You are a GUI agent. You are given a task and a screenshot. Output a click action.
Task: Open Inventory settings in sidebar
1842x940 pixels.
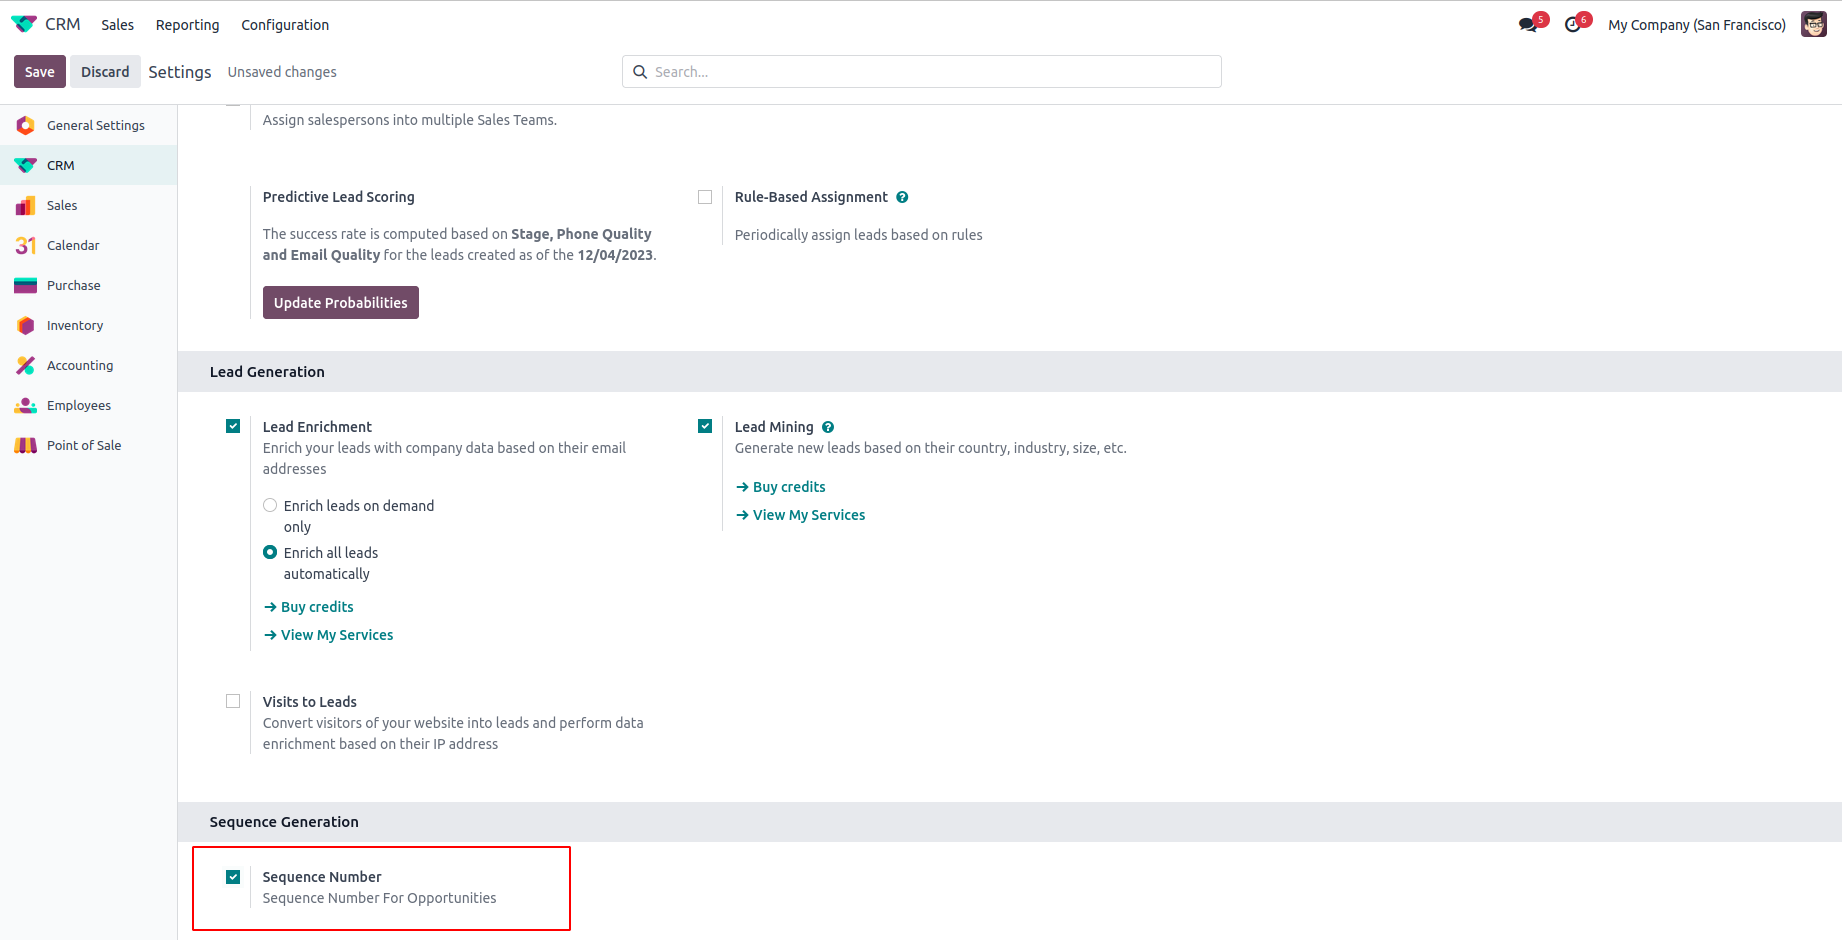click(75, 326)
